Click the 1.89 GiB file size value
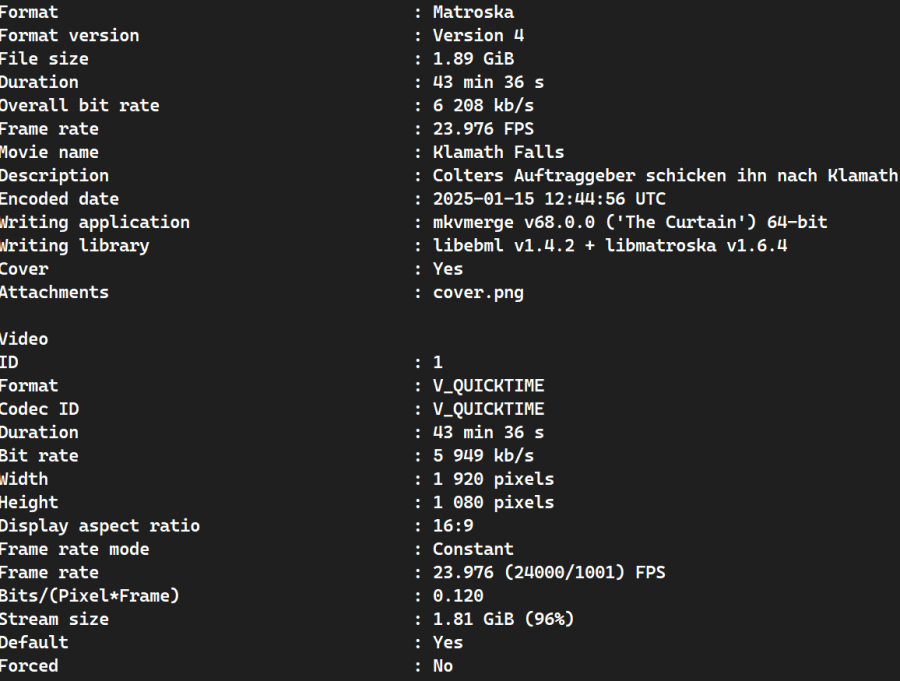 [473, 59]
